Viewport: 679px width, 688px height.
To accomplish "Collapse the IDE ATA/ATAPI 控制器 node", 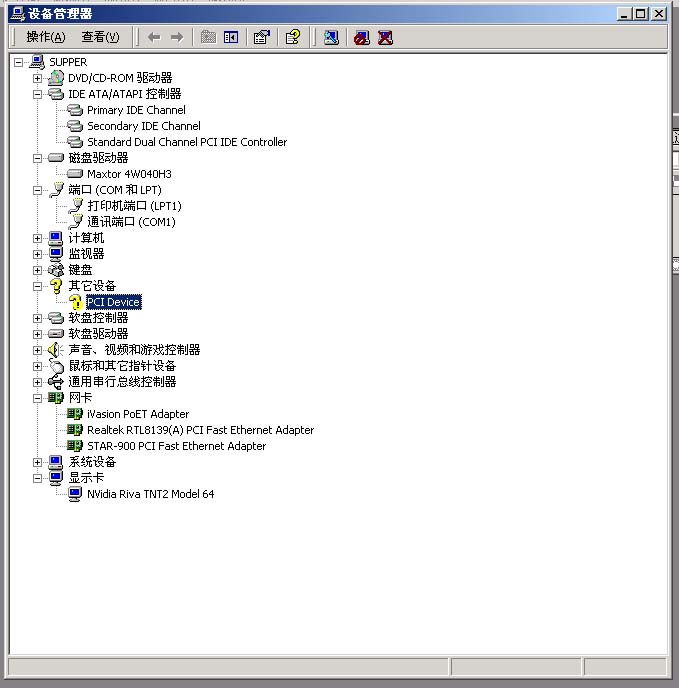I will click(37, 94).
